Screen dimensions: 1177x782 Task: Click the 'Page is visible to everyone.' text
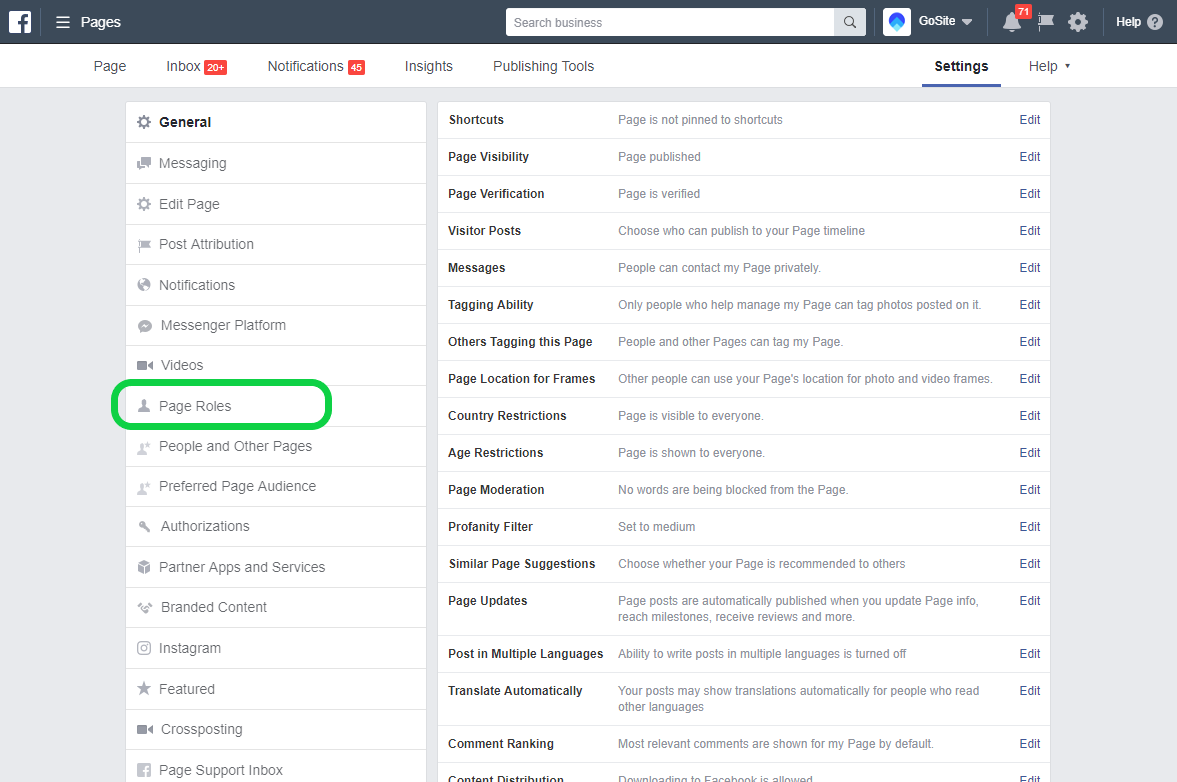(x=691, y=416)
